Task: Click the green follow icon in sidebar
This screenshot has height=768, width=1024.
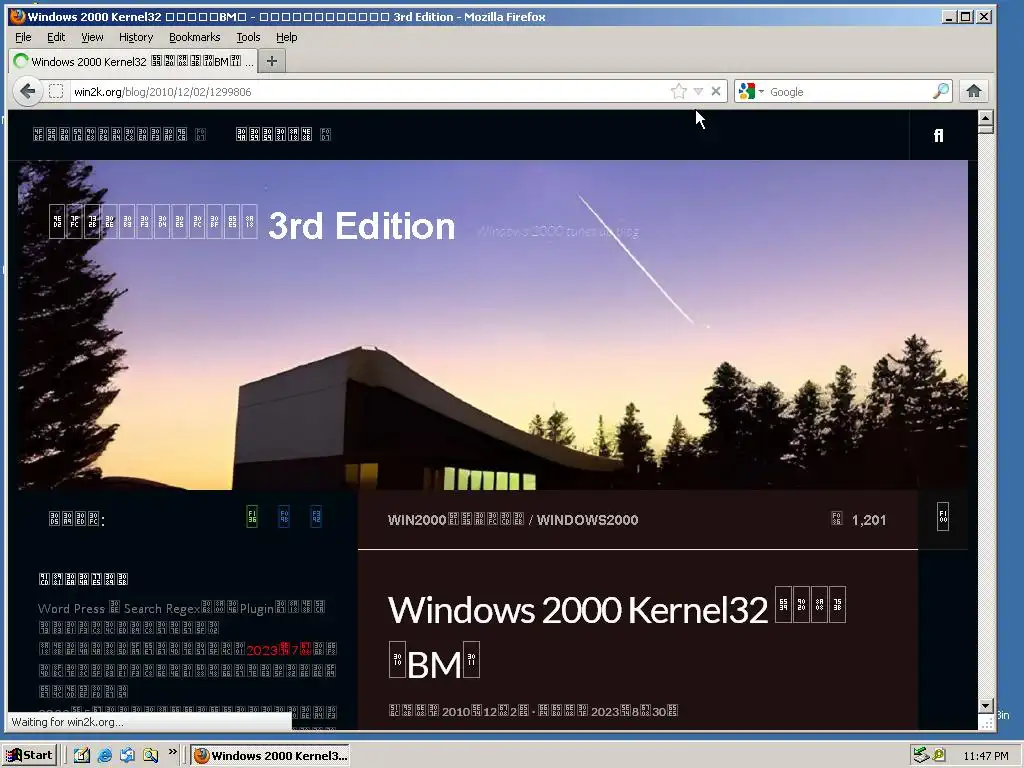Action: coord(252,517)
